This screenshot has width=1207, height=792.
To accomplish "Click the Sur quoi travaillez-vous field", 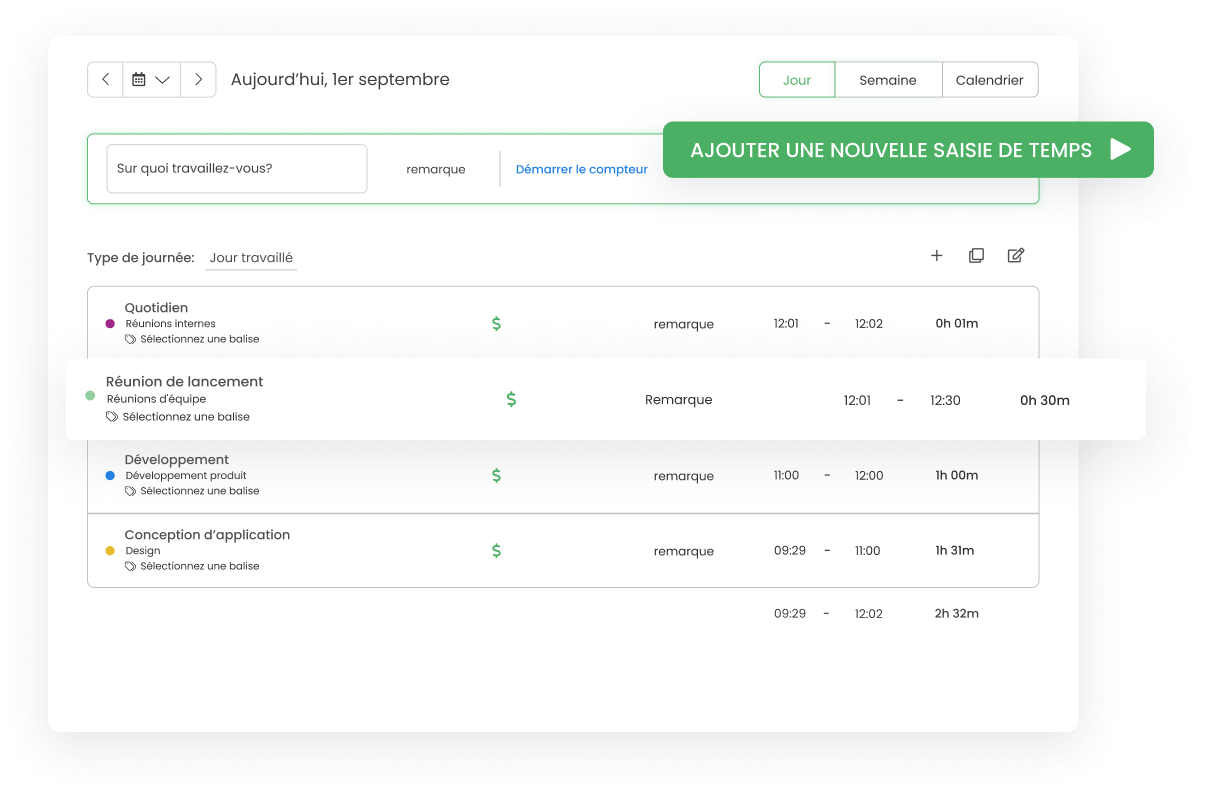I will pyautogui.click(x=237, y=169).
